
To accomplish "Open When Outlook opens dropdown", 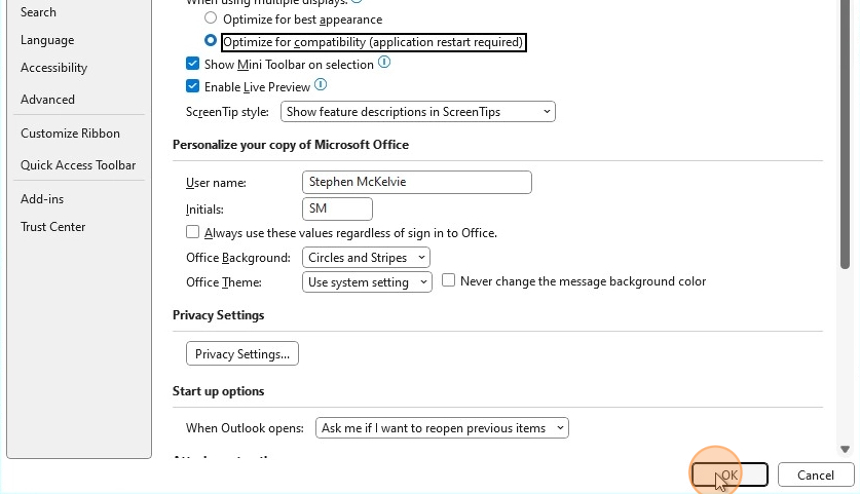I will (441, 428).
